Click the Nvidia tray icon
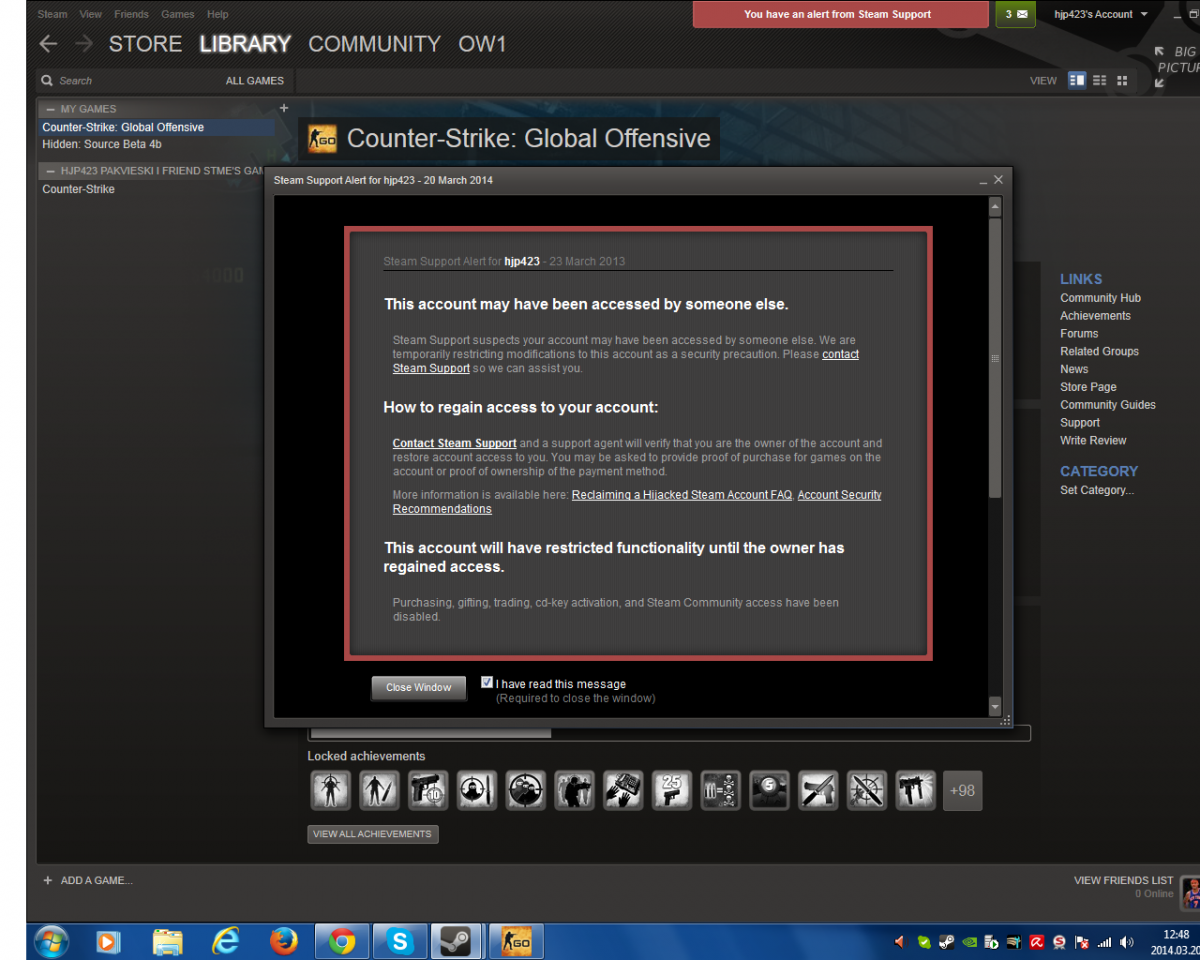This screenshot has height=960, width=1200. click(x=968, y=942)
